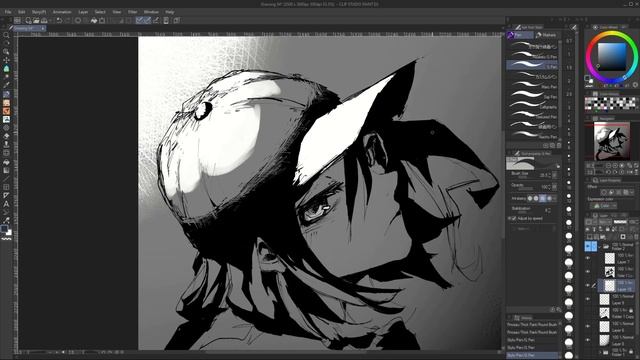This screenshot has width=640, height=360.
Task: Switch to the Marker sub tool tab
Action: 546,35
